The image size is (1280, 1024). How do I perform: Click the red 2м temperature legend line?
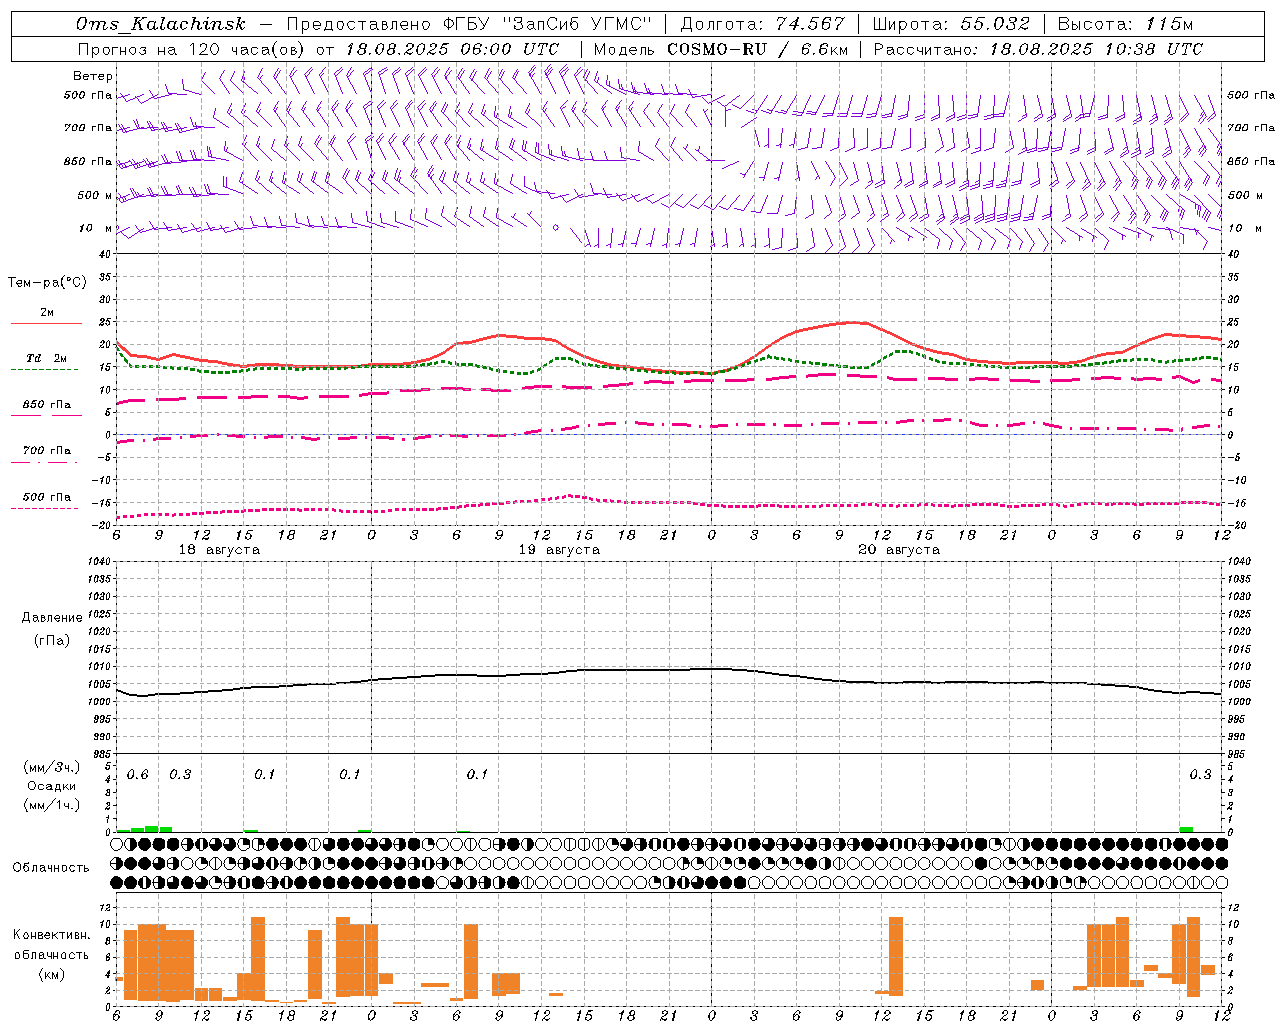[46, 323]
